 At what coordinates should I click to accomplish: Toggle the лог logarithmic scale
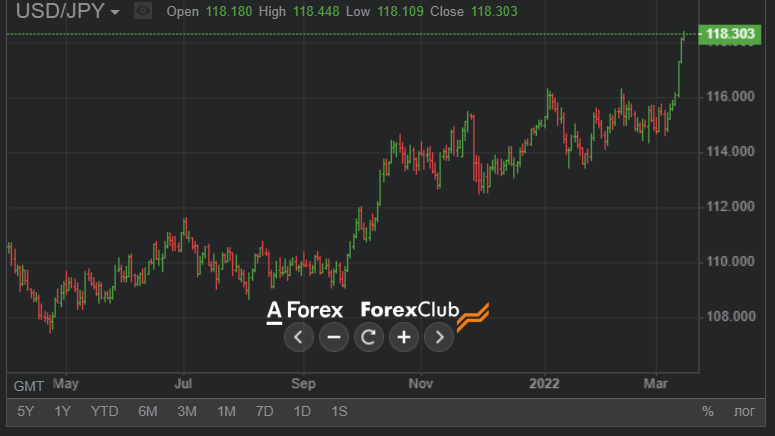click(744, 411)
